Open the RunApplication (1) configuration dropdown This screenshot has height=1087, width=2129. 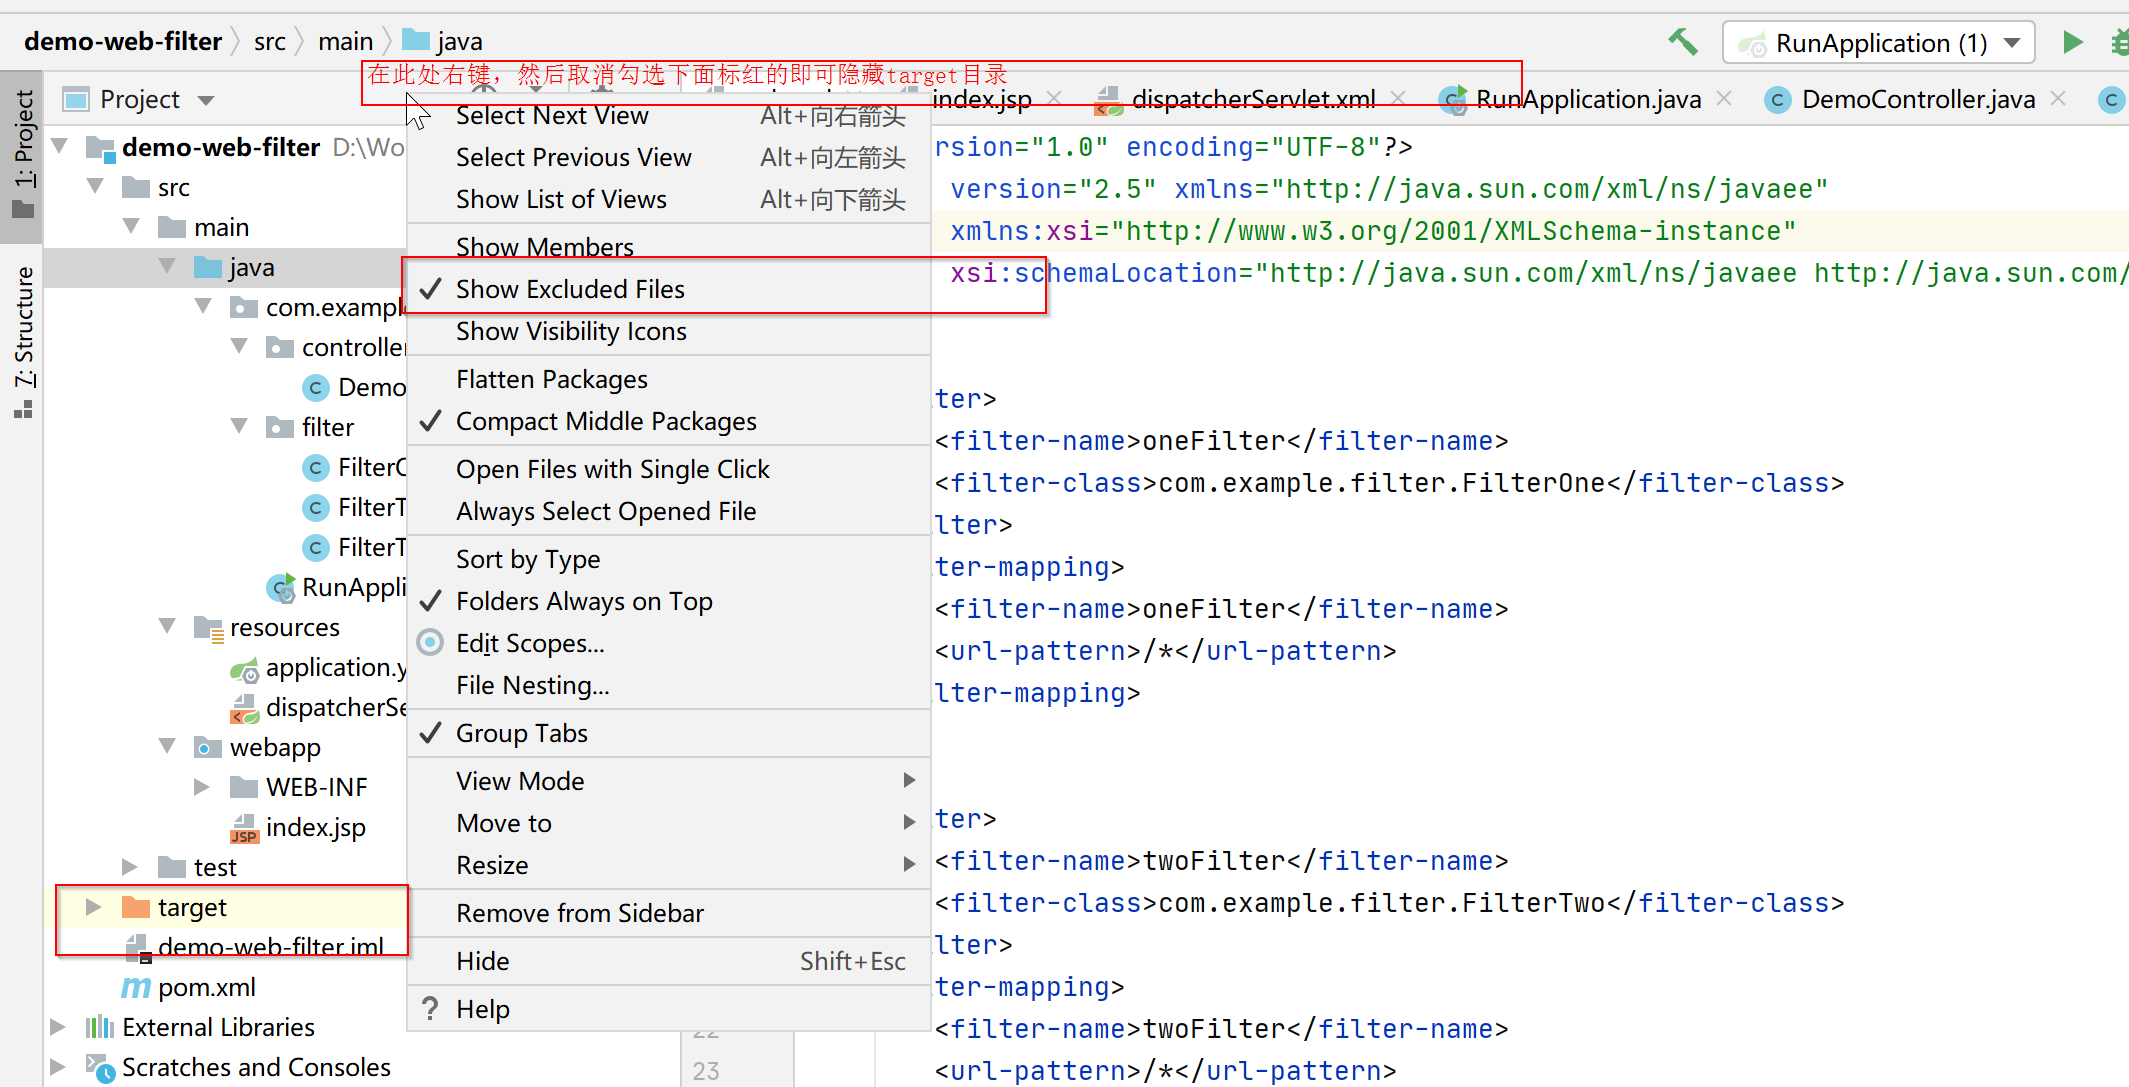[1878, 43]
